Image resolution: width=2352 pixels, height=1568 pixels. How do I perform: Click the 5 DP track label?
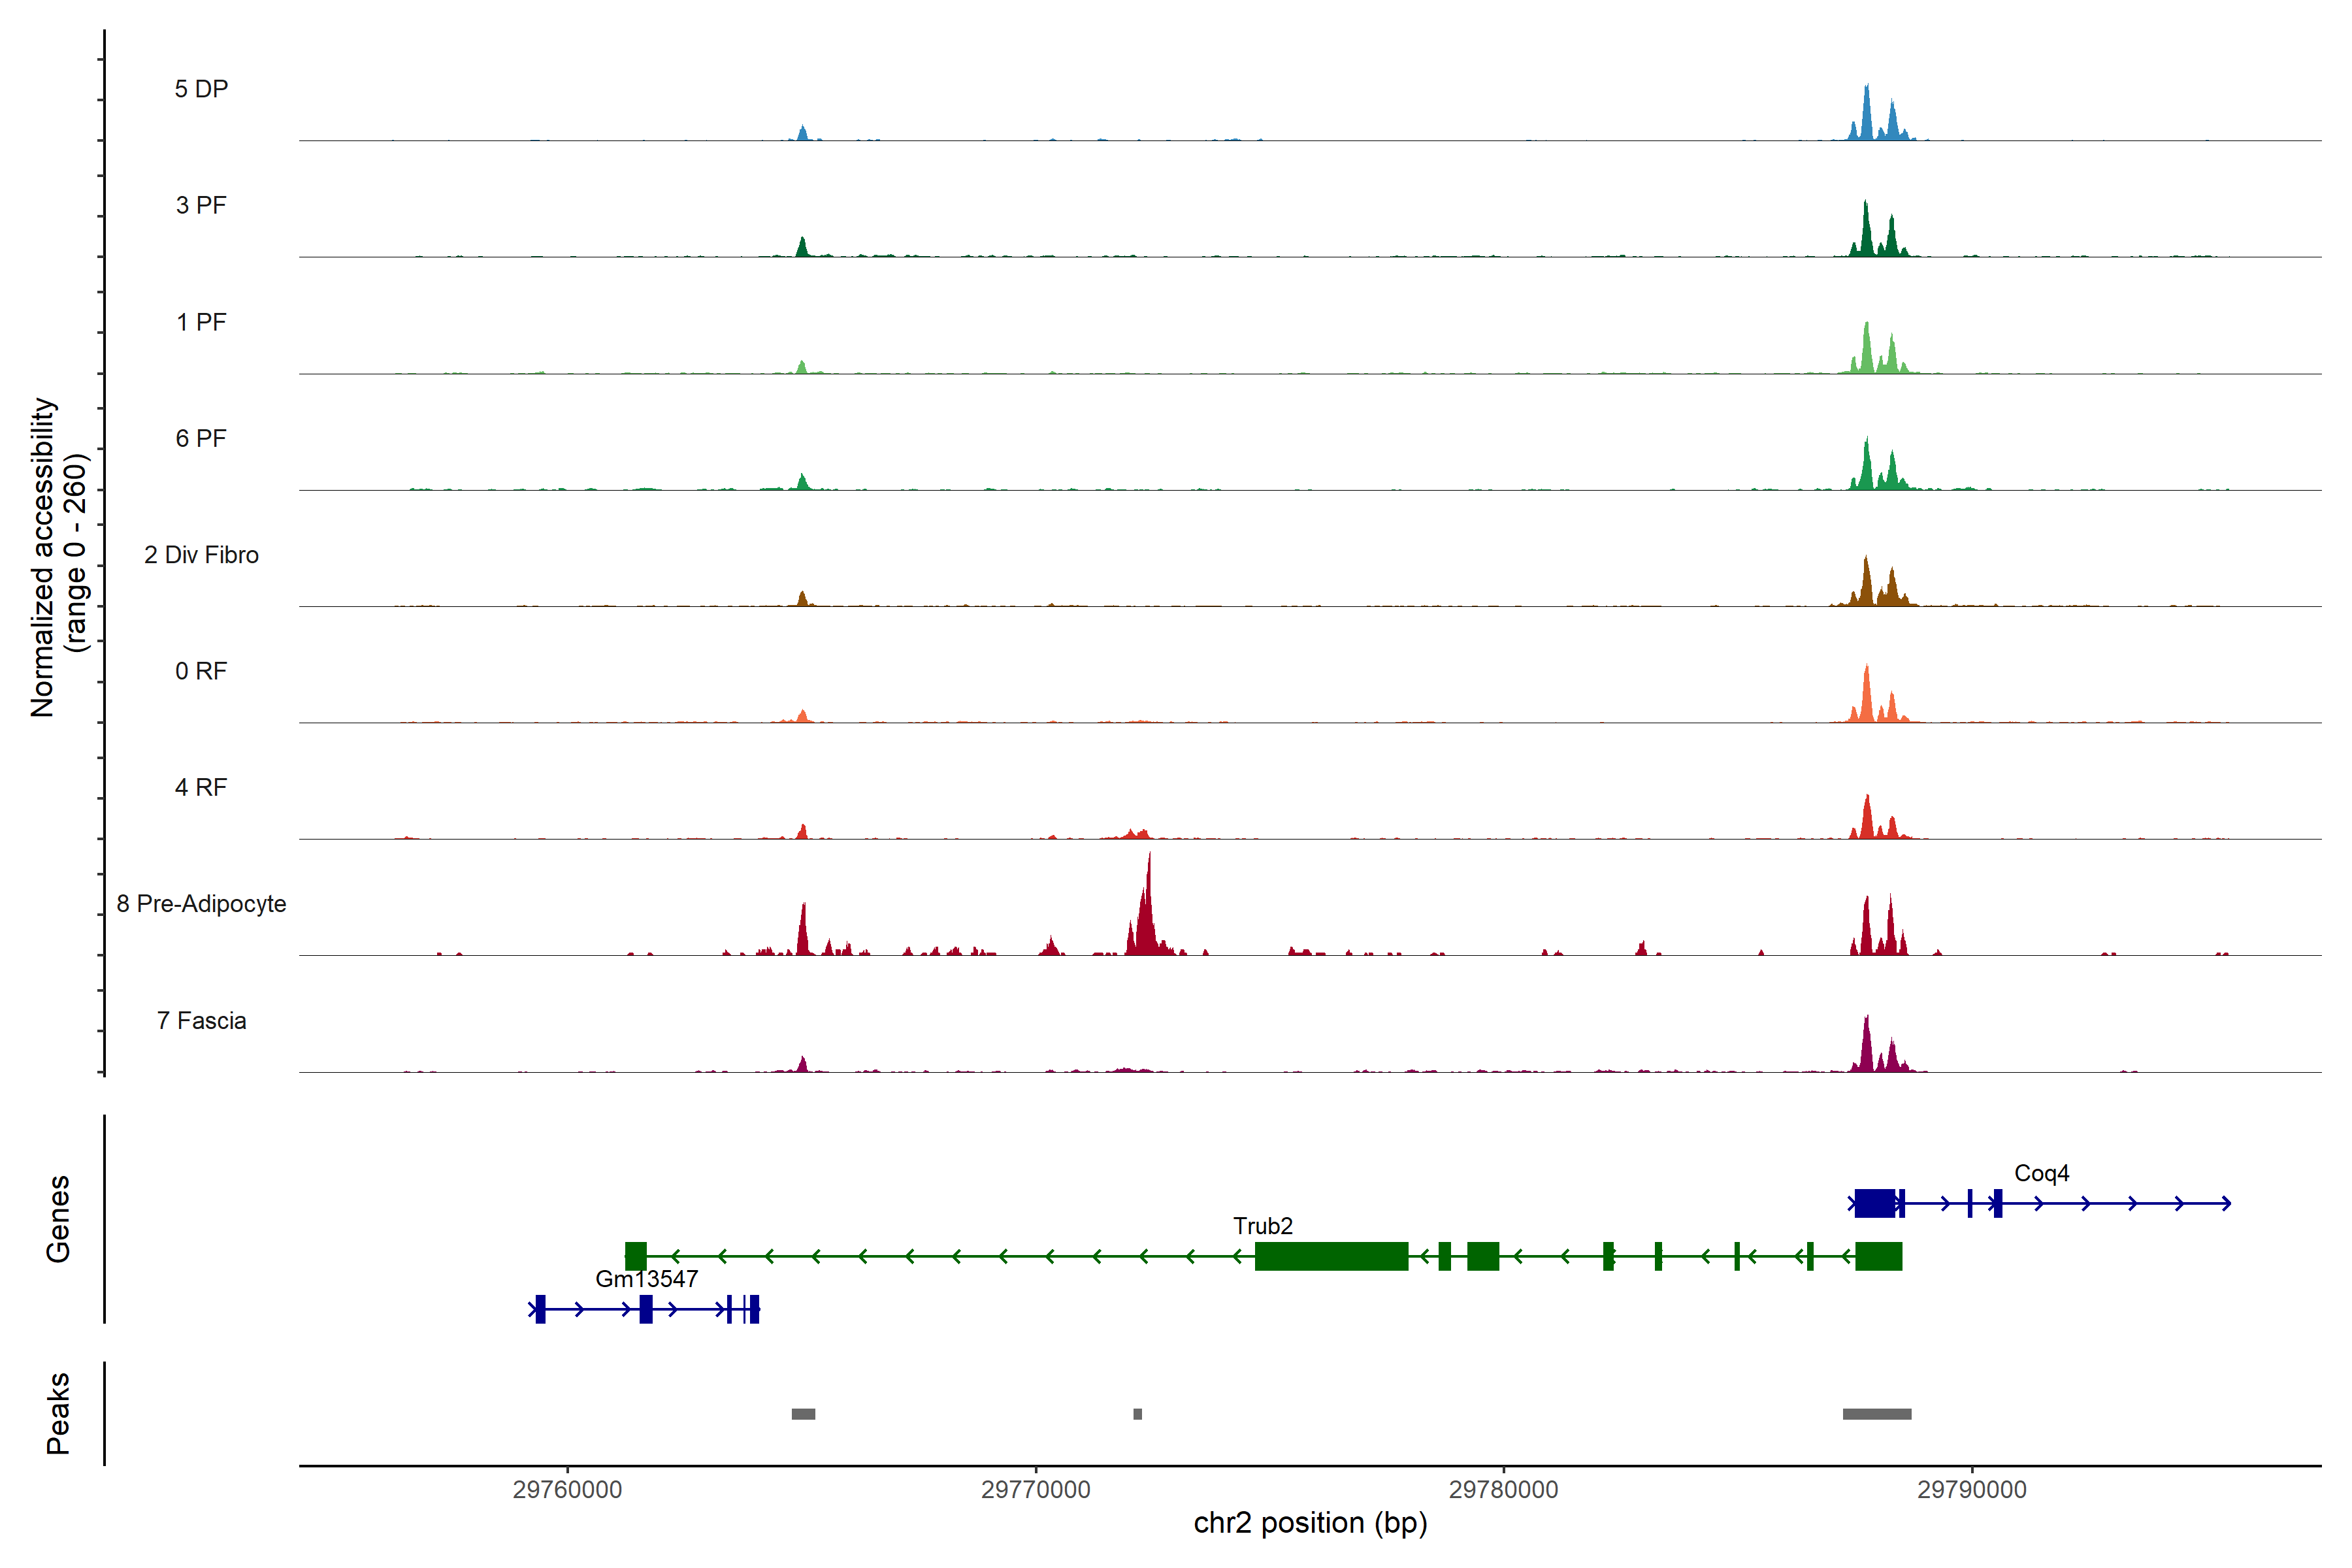click(x=201, y=89)
